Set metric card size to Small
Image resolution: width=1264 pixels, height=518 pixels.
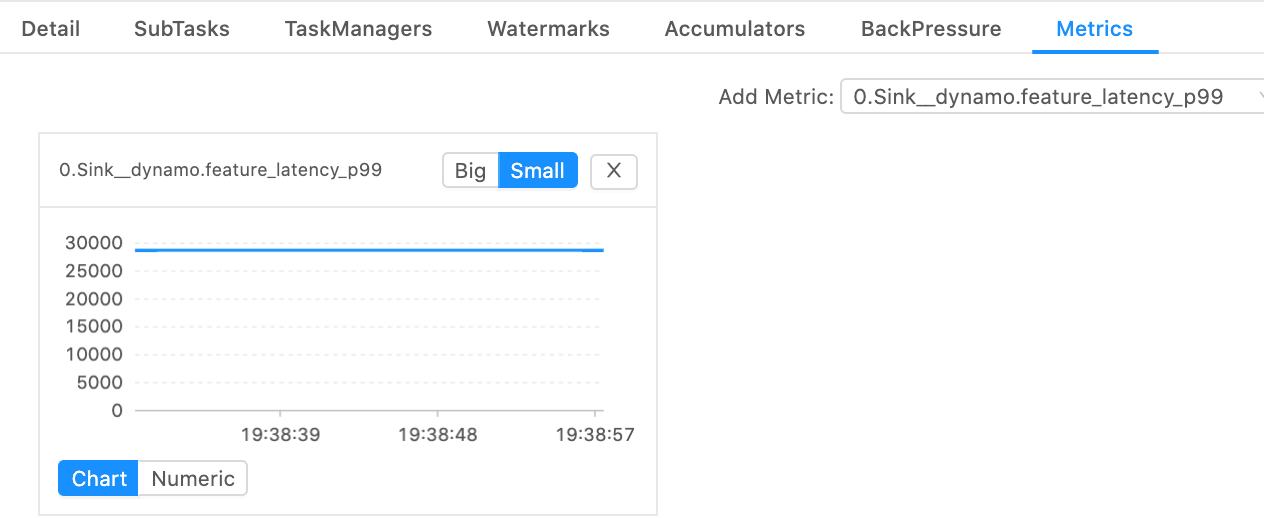point(537,171)
